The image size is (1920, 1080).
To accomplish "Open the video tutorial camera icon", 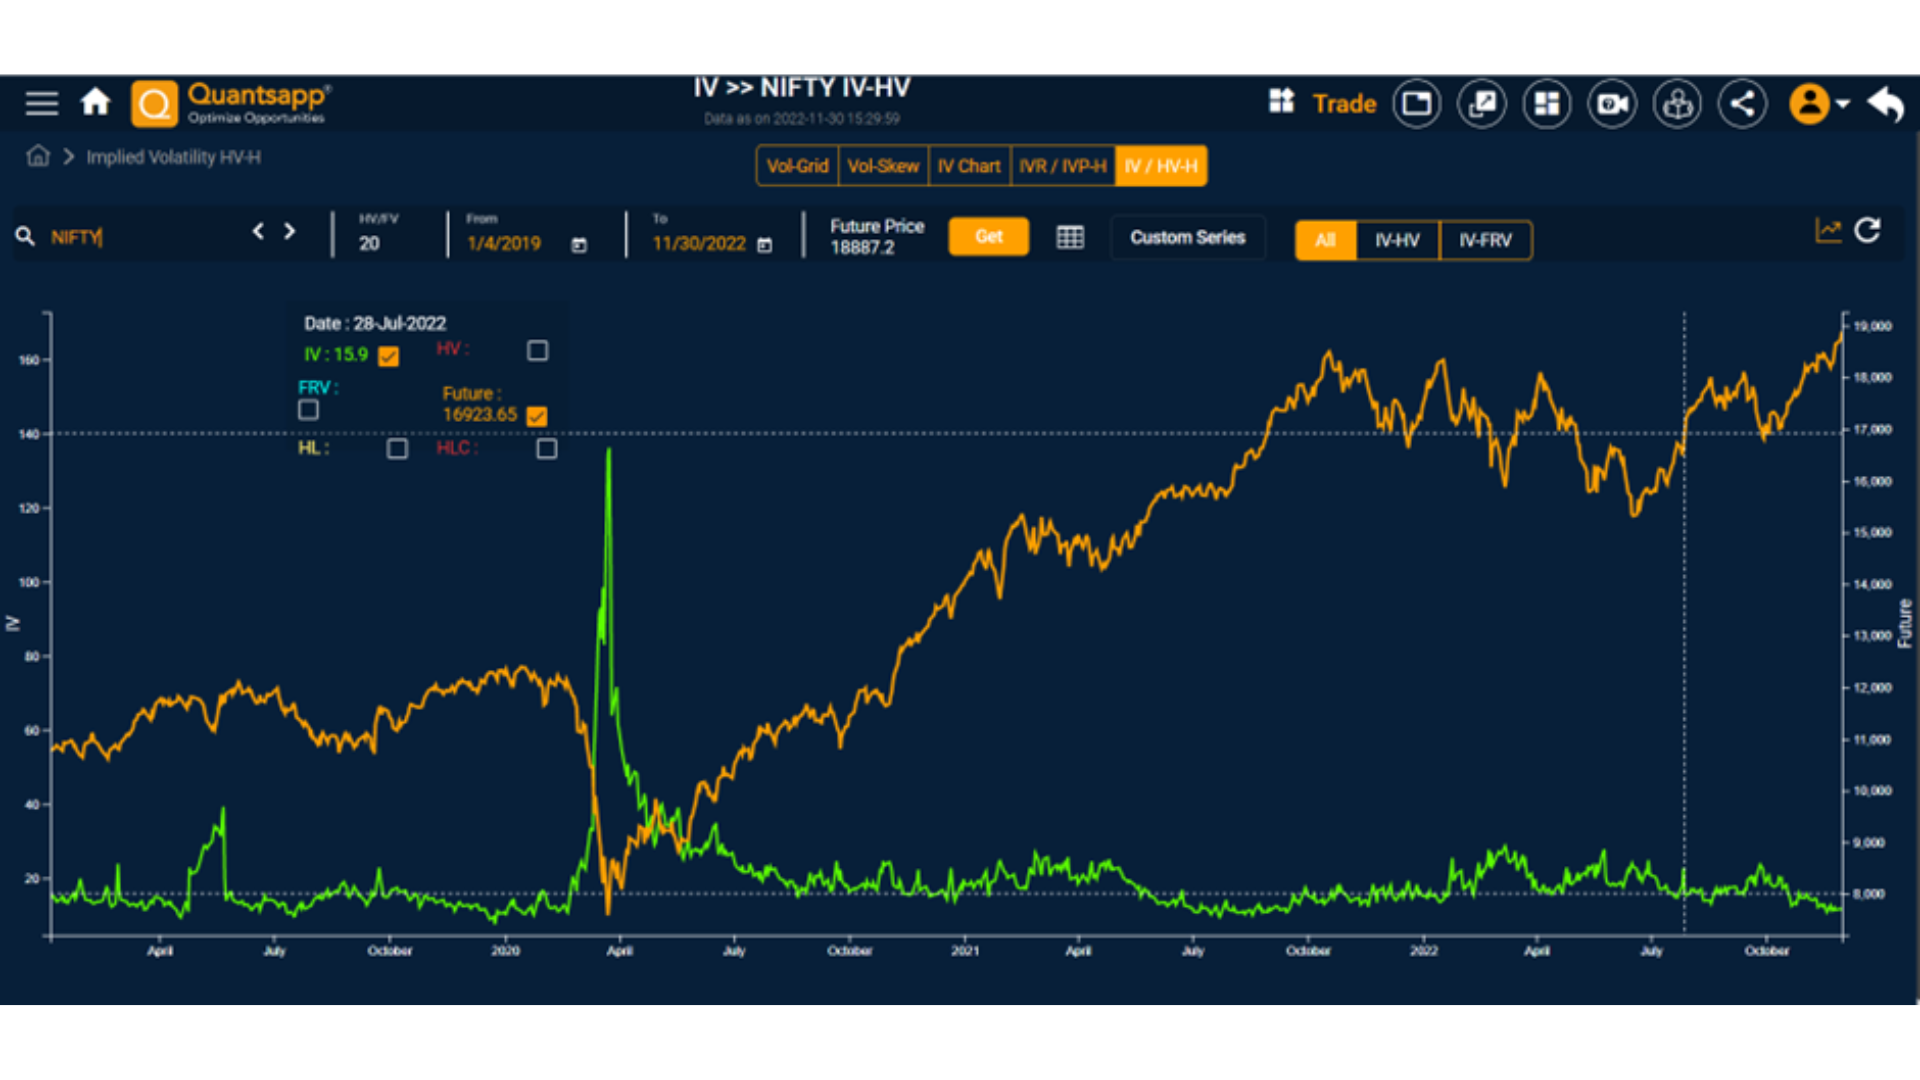I will [1612, 103].
